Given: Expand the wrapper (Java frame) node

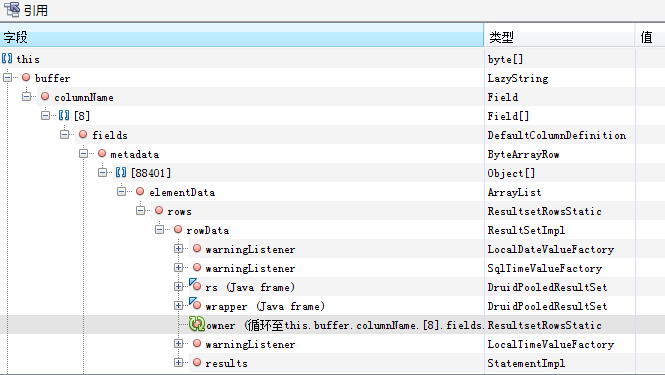Looking at the screenshot, I should click(x=179, y=306).
